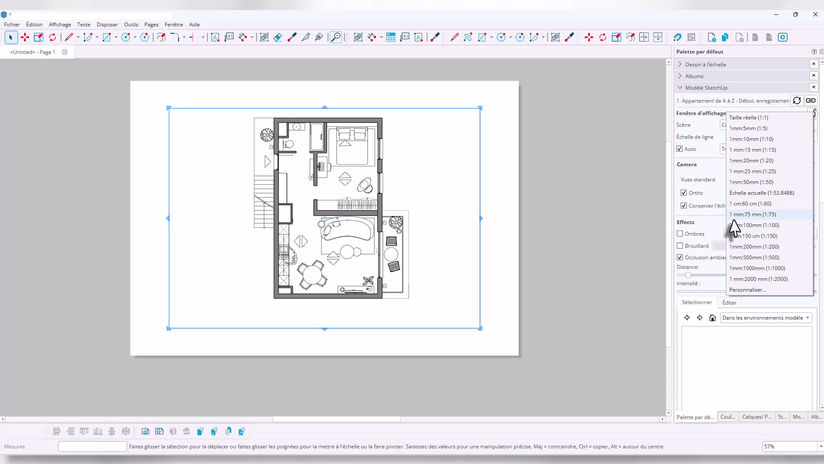
Task: Activate the Erase tool
Action: [x=278, y=37]
